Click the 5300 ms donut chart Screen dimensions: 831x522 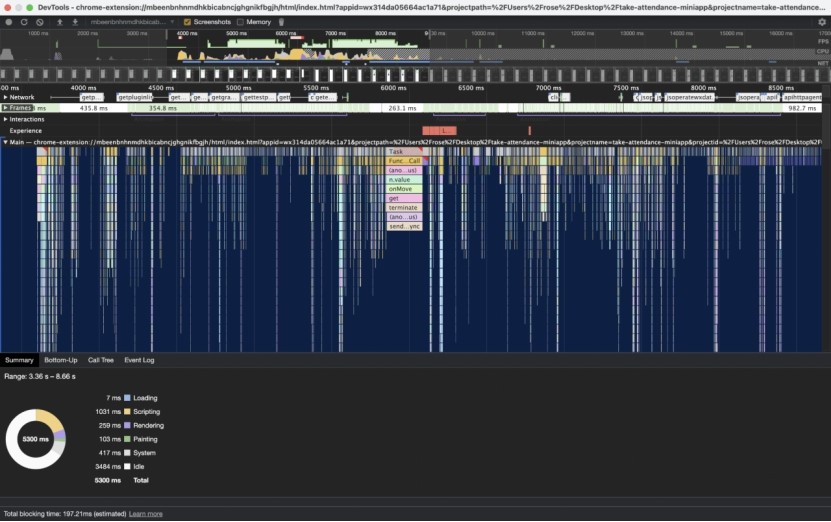[36, 439]
